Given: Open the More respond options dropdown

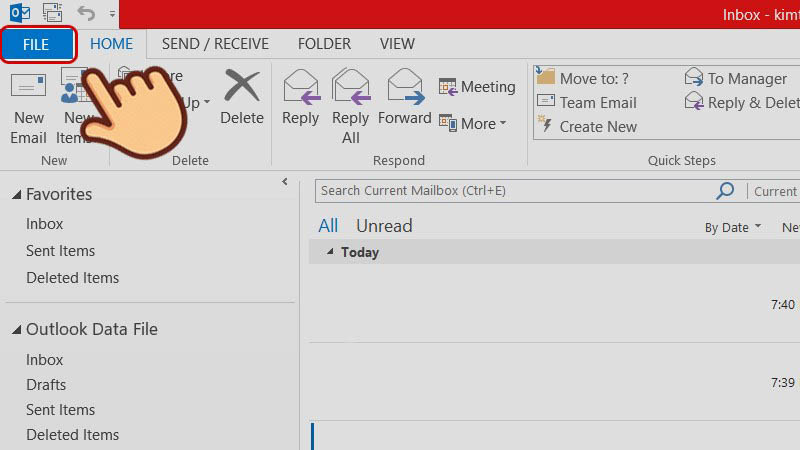Looking at the screenshot, I should [x=472, y=123].
